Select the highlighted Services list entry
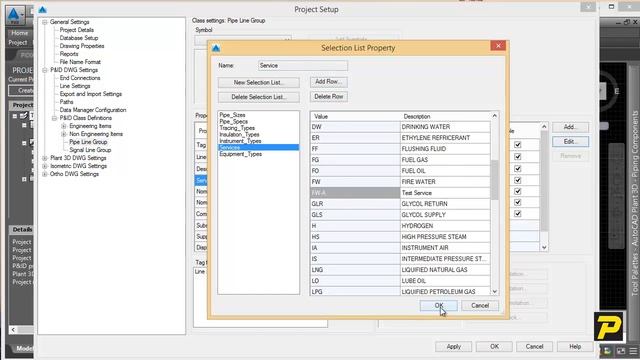 (258, 147)
